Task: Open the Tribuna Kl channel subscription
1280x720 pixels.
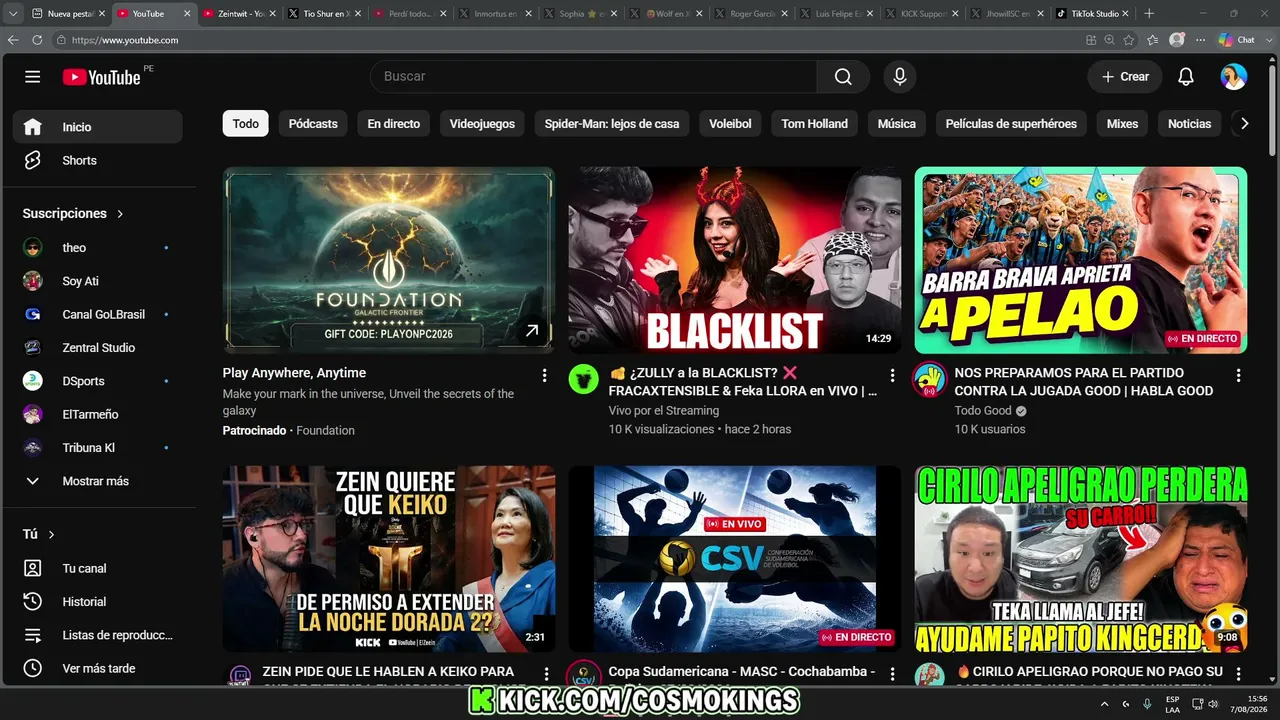Action: tap(98, 447)
